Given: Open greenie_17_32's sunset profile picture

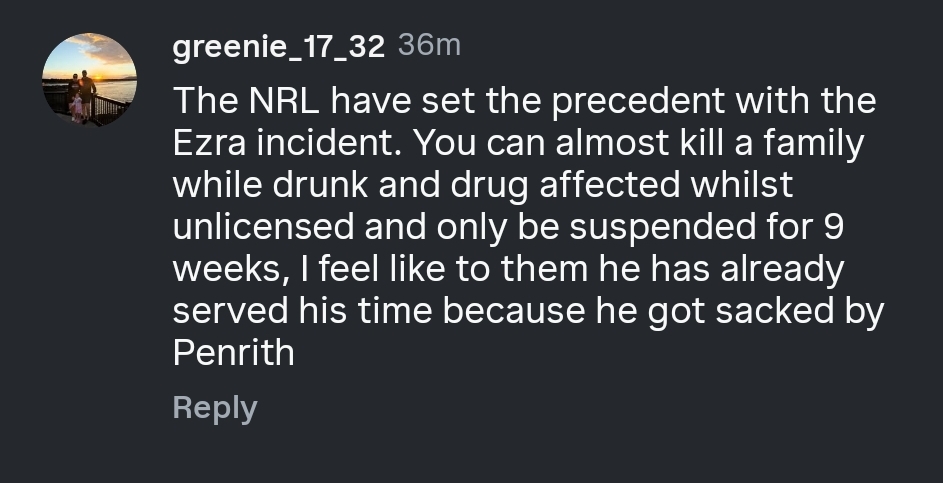Looking at the screenshot, I should click(90, 79).
